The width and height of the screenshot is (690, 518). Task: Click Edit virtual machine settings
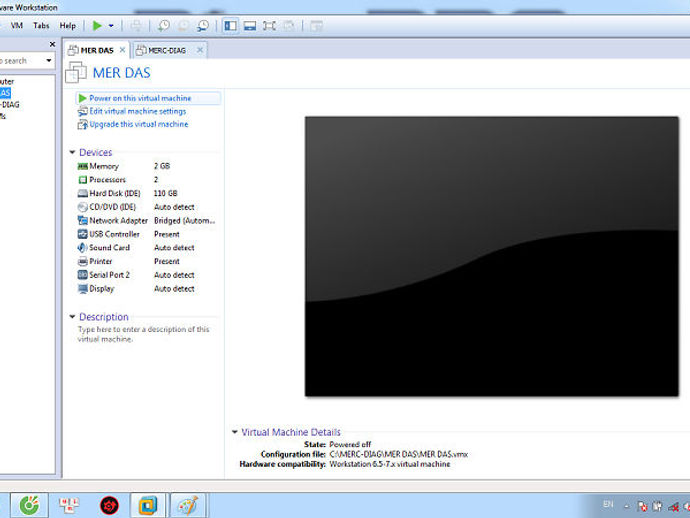pyautogui.click(x=138, y=111)
